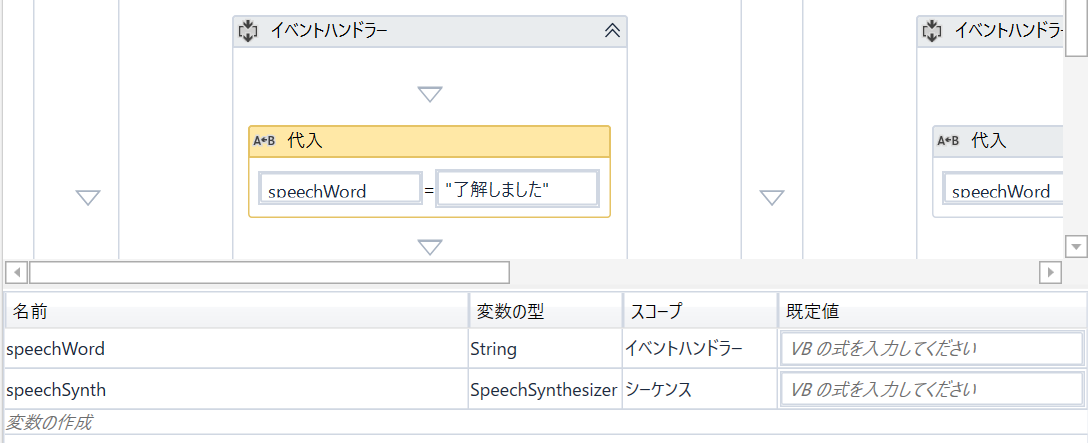Click the speechWord field in Assign activity
The height and width of the screenshot is (443, 1088).
340,189
